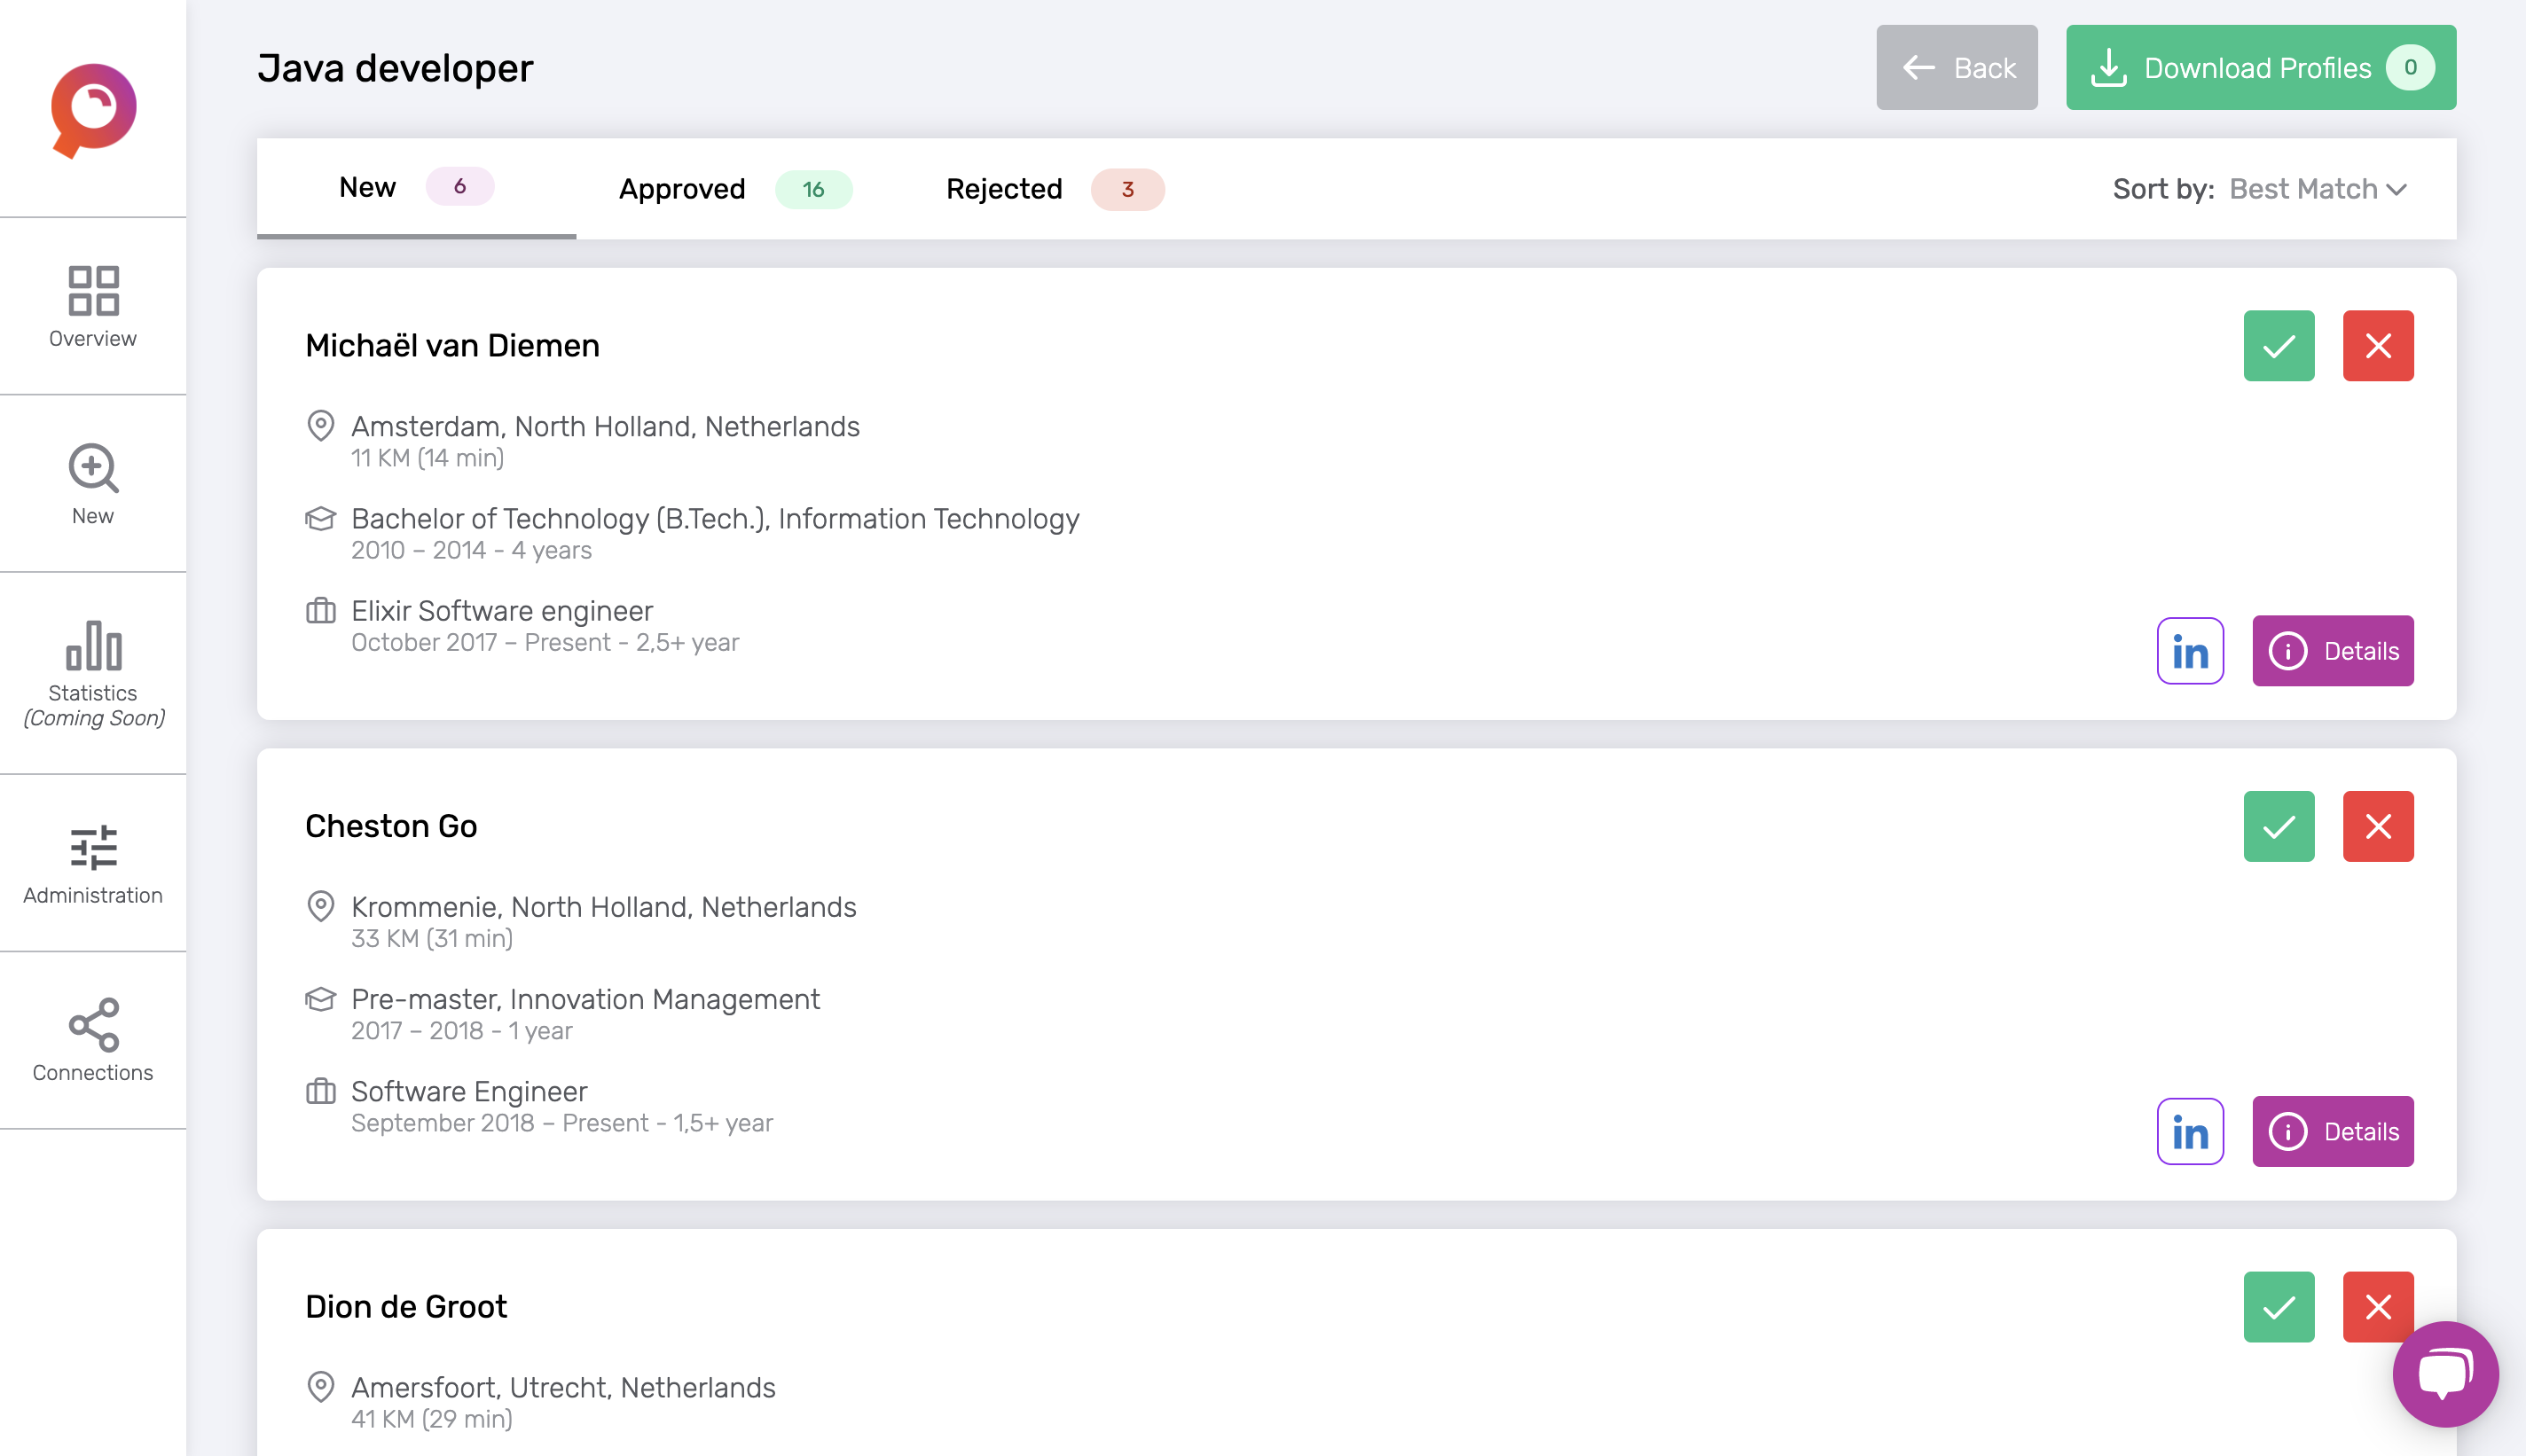Open Michaël van Diemen's LinkedIn profile
This screenshot has height=1456, width=2526.
[x=2190, y=651]
